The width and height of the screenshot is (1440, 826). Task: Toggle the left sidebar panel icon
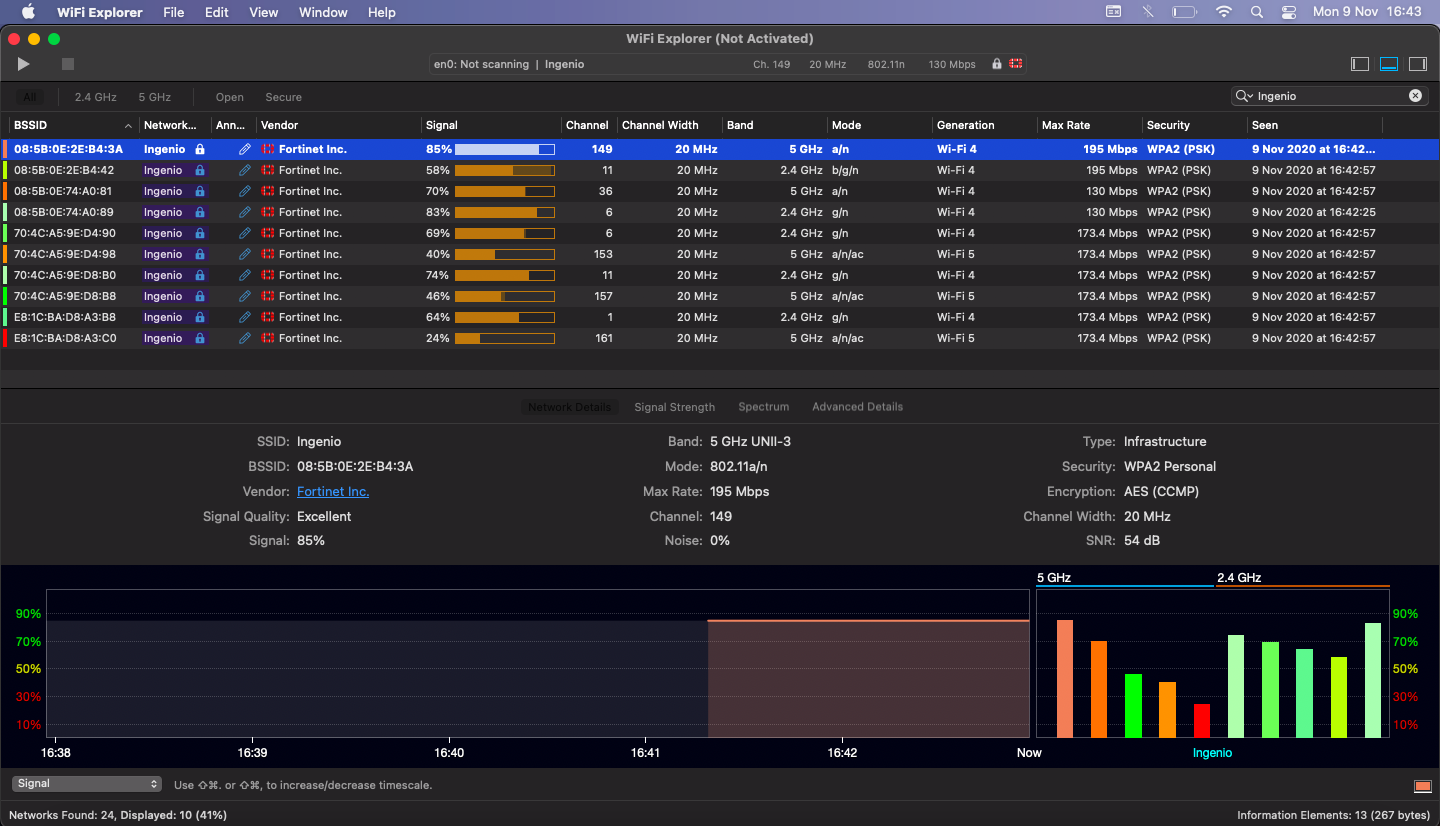point(1360,64)
